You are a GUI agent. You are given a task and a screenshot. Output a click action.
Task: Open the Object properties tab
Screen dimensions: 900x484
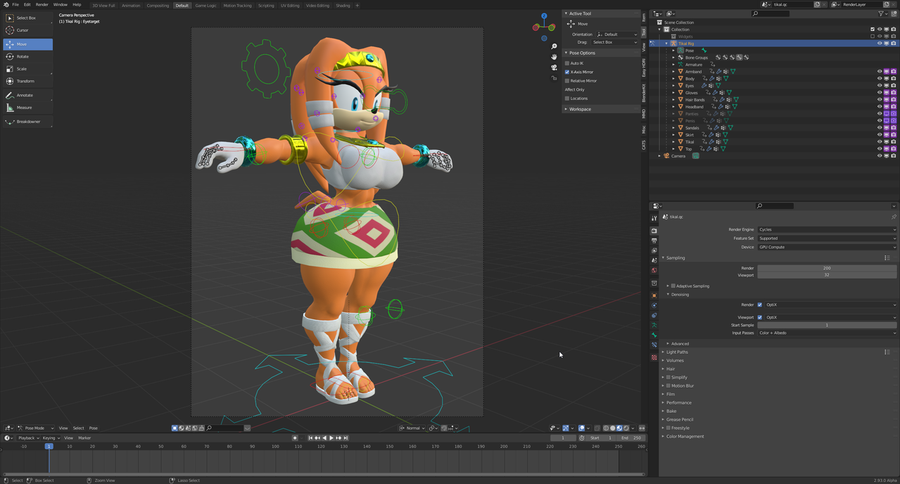coord(654,295)
